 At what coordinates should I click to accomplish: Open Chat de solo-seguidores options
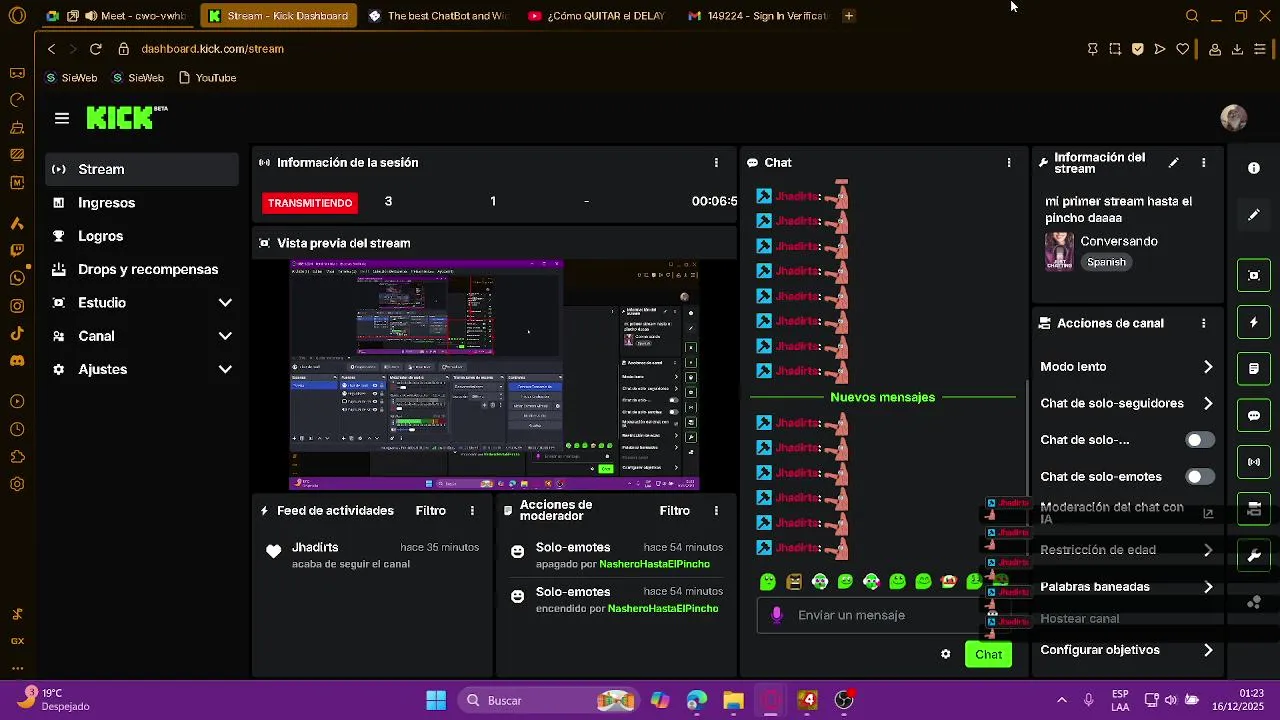[x=1127, y=404]
